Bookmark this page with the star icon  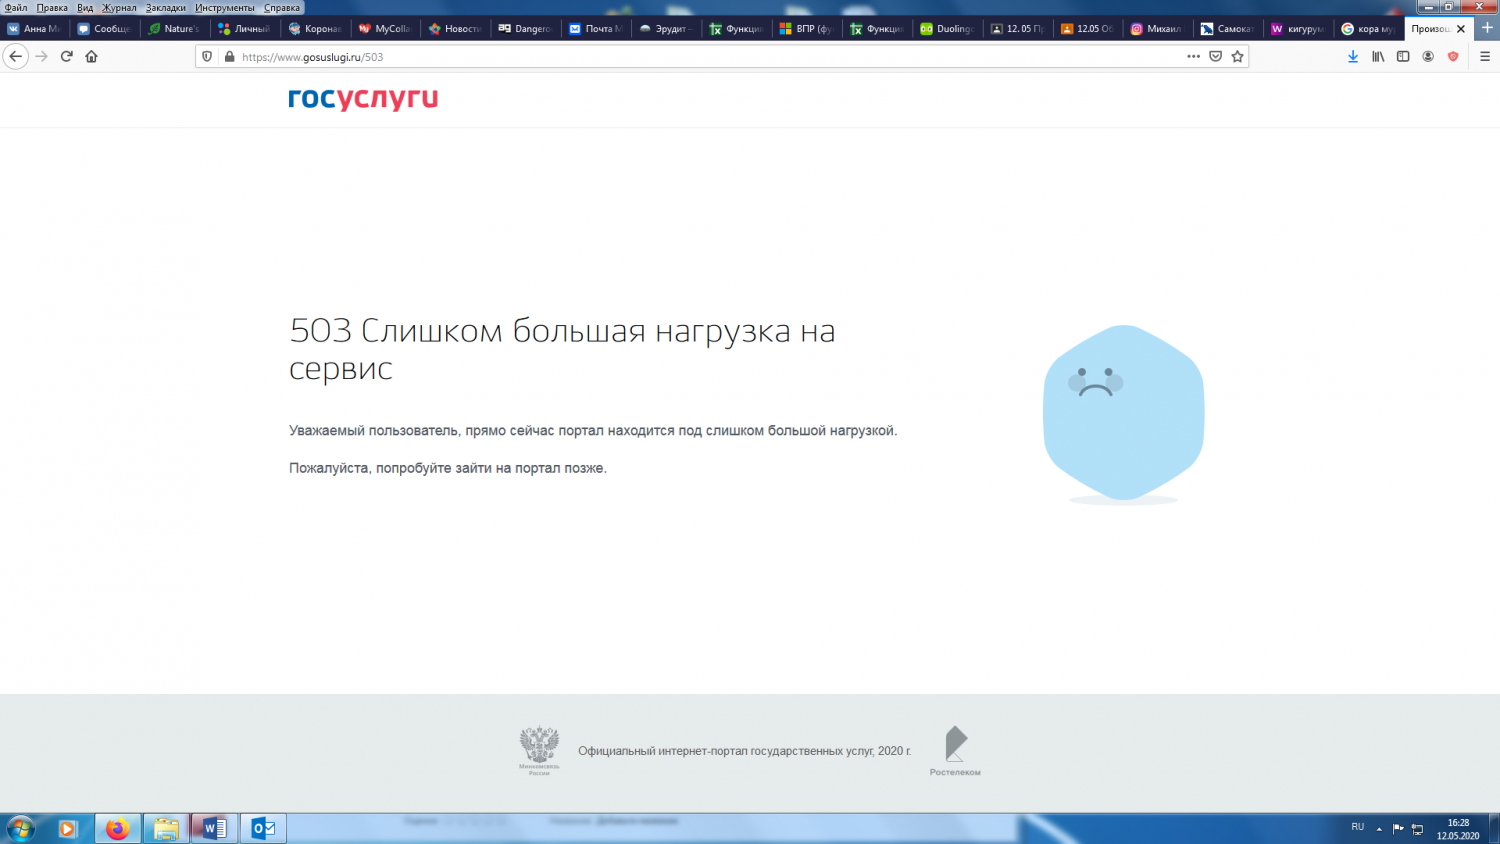[x=1237, y=57]
